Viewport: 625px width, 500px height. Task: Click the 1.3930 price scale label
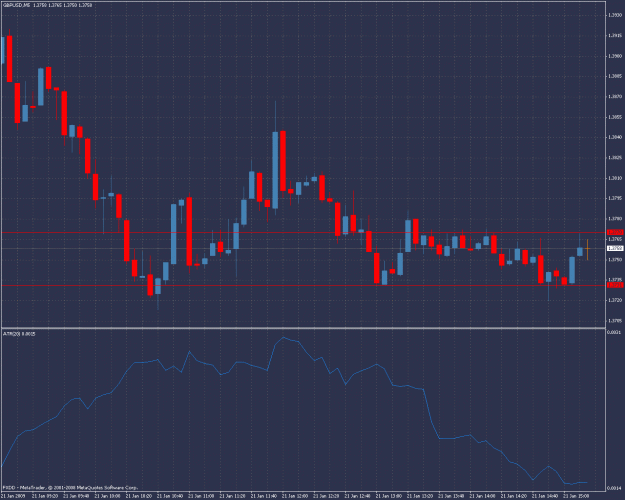tap(615, 15)
